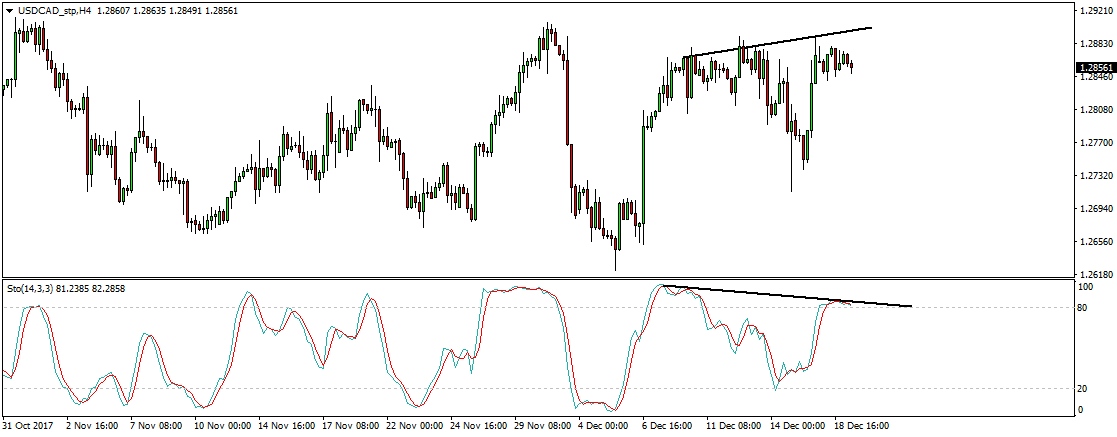
Task: Click the 14 Nov 16:00 time label
Action: [286, 426]
